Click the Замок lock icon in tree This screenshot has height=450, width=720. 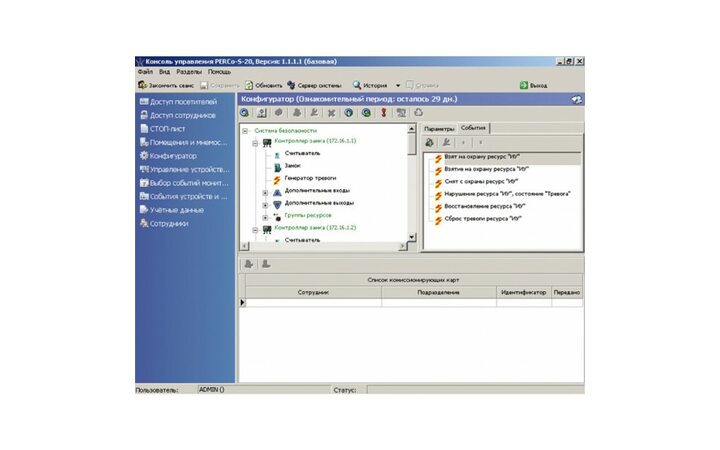[x=277, y=165]
